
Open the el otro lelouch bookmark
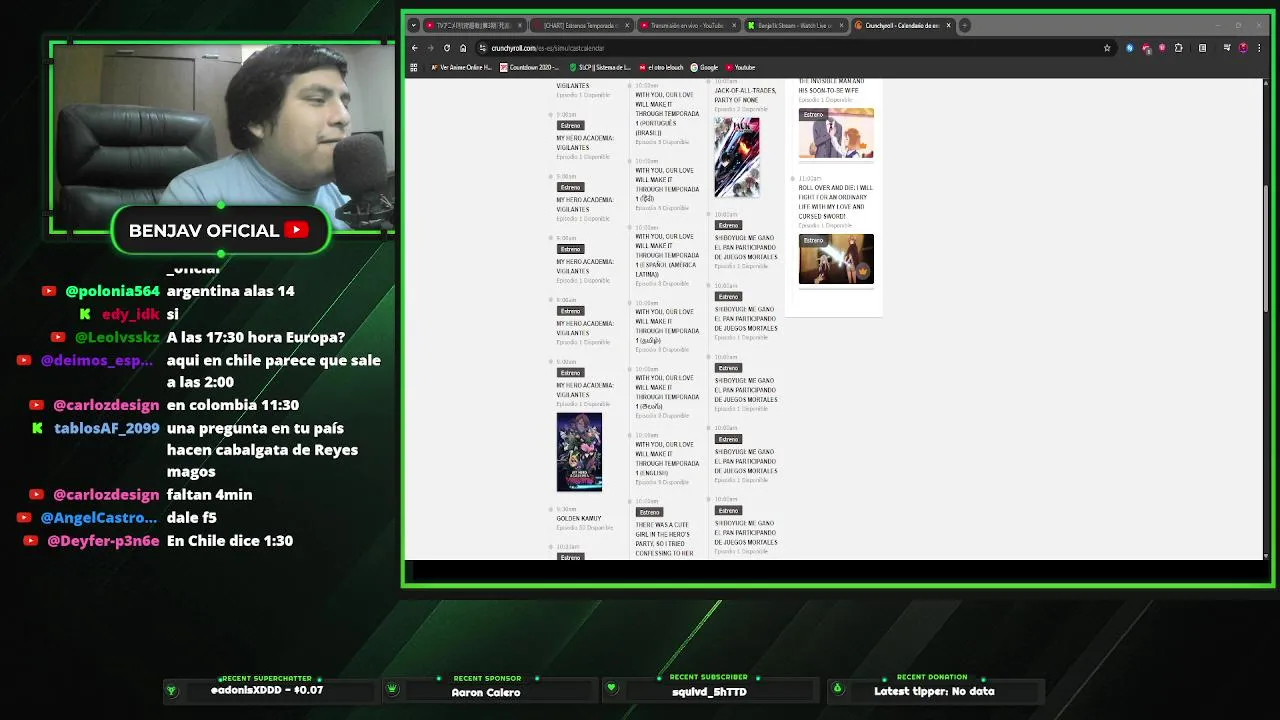click(x=661, y=67)
